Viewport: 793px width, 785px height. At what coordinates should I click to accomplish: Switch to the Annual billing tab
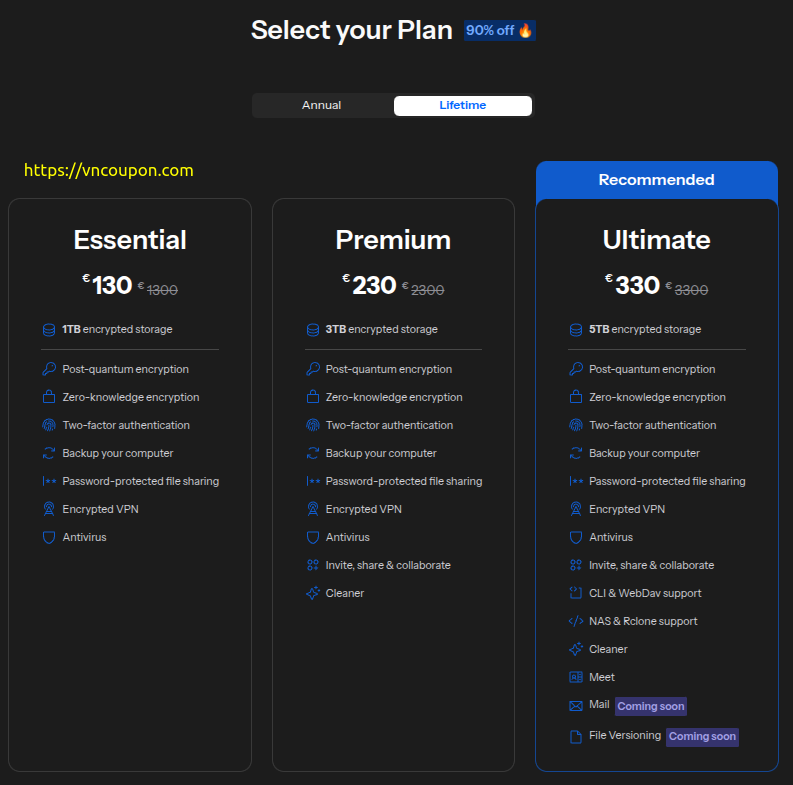click(322, 105)
